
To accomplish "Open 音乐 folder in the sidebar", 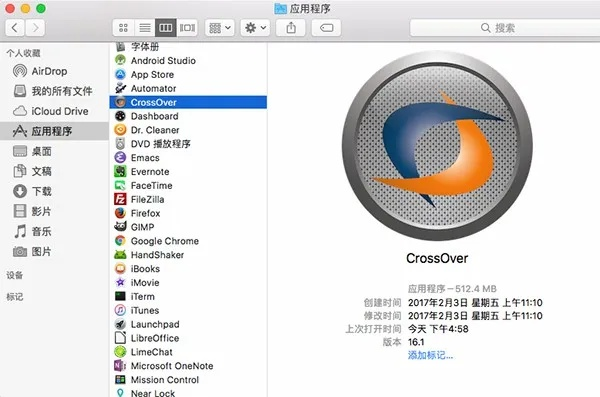I will (54, 231).
